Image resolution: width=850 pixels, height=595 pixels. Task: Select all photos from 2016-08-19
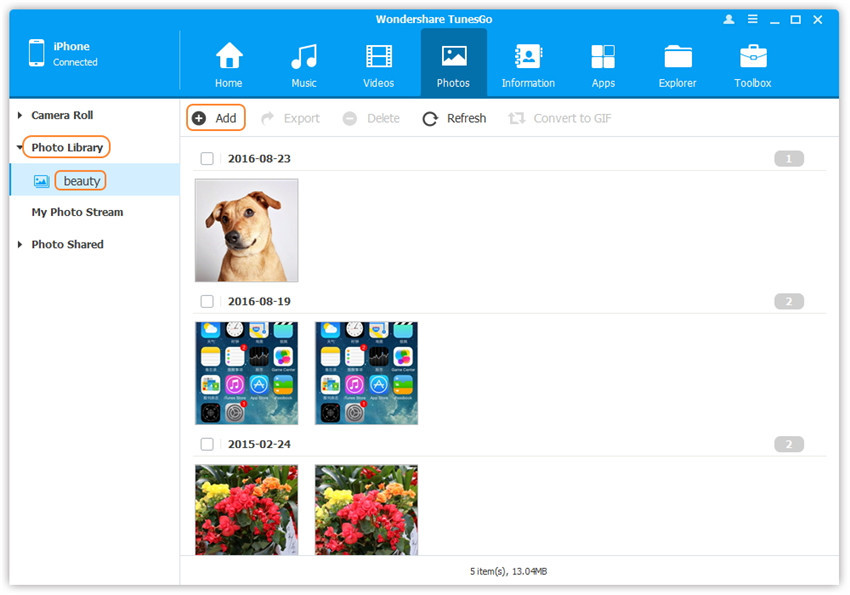[x=207, y=301]
